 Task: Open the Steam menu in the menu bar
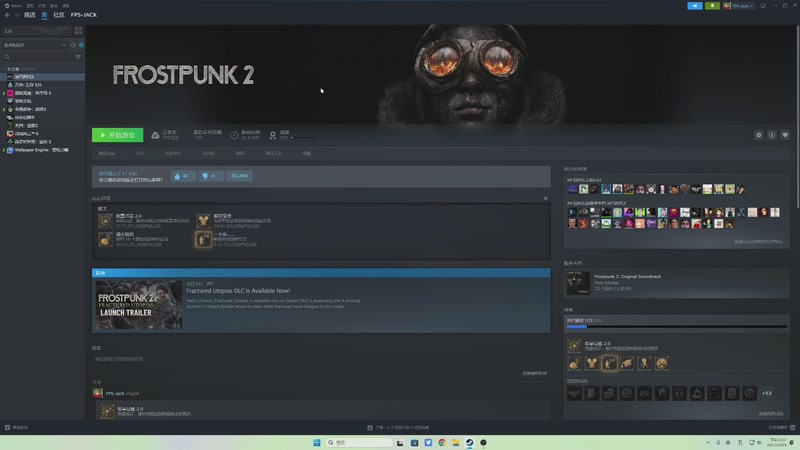(13, 6)
